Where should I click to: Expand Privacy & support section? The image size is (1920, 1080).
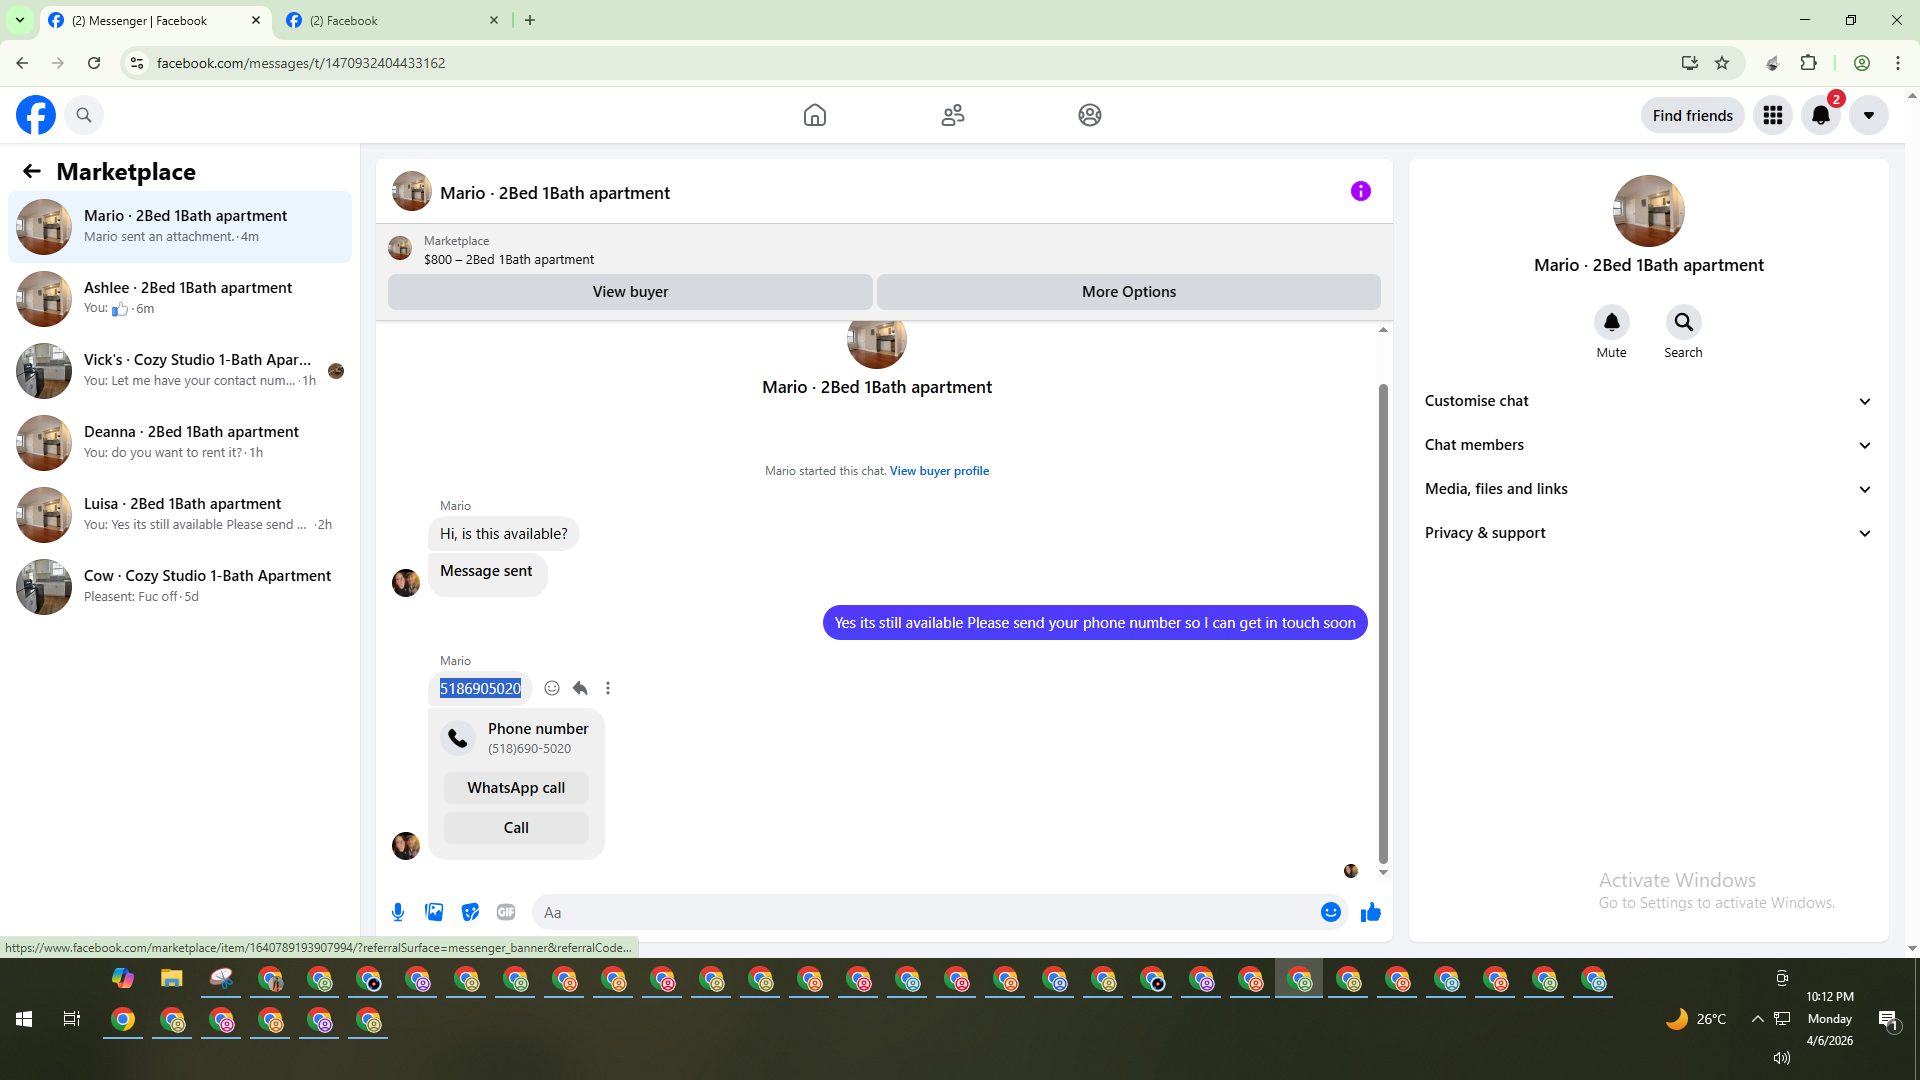1649,533
